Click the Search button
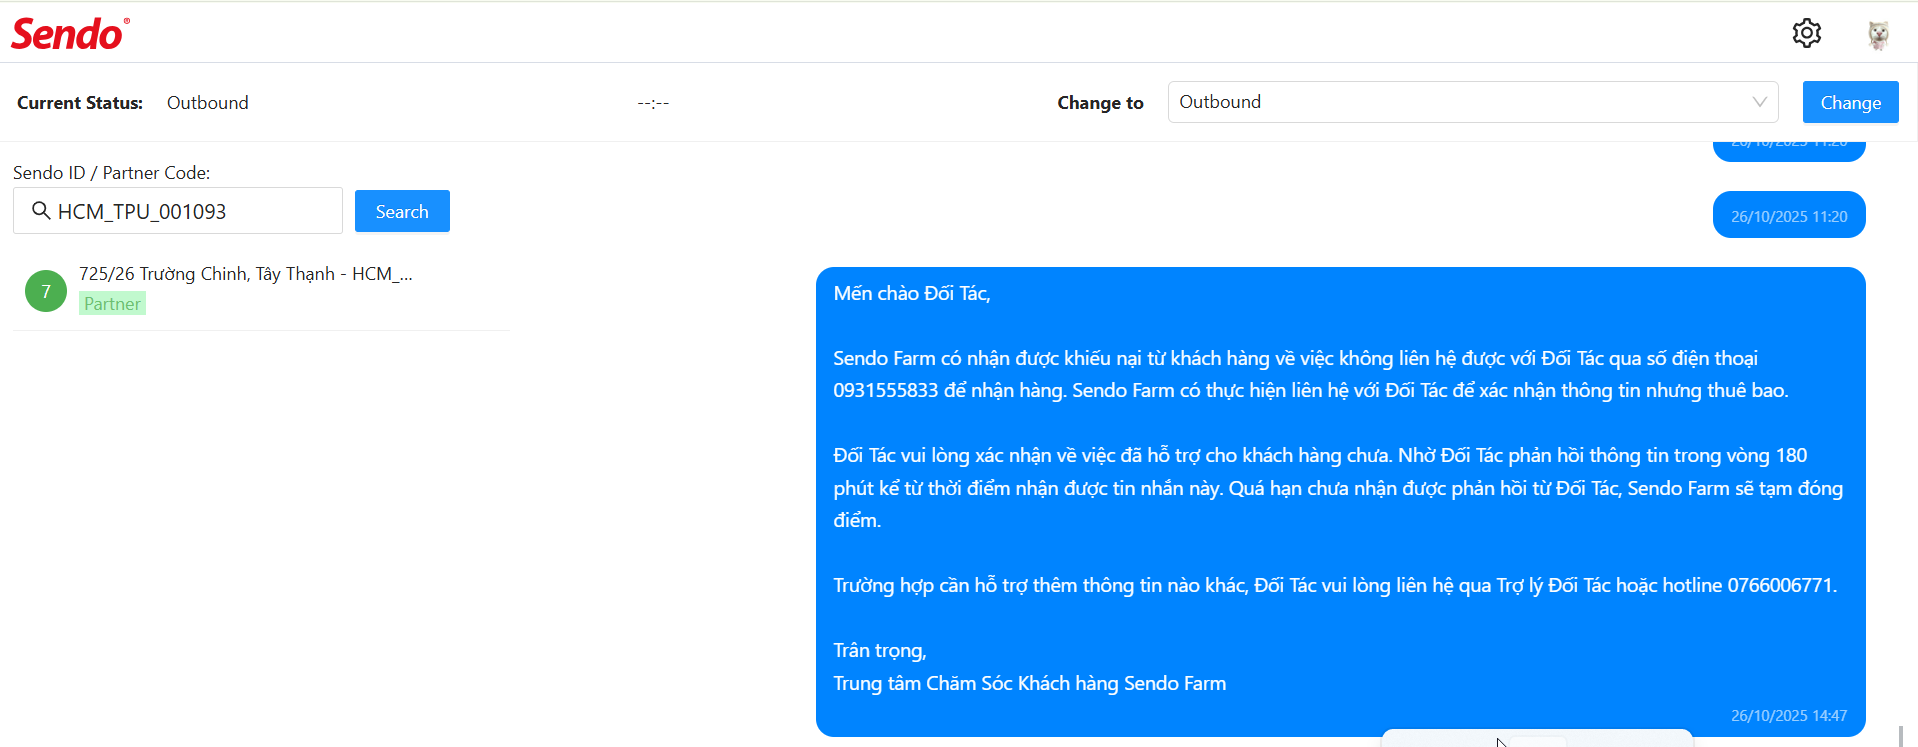1918x747 pixels. 402,211
